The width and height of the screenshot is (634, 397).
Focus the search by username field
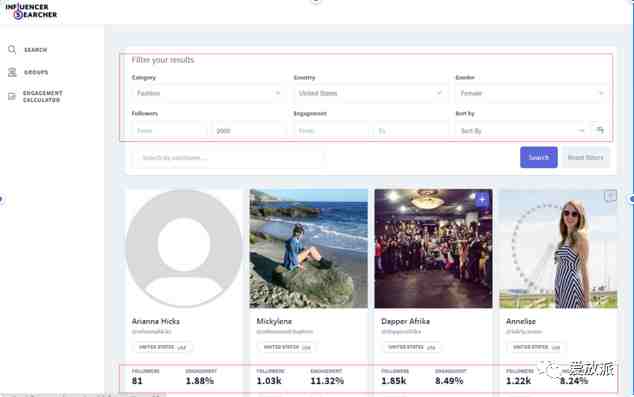point(228,158)
